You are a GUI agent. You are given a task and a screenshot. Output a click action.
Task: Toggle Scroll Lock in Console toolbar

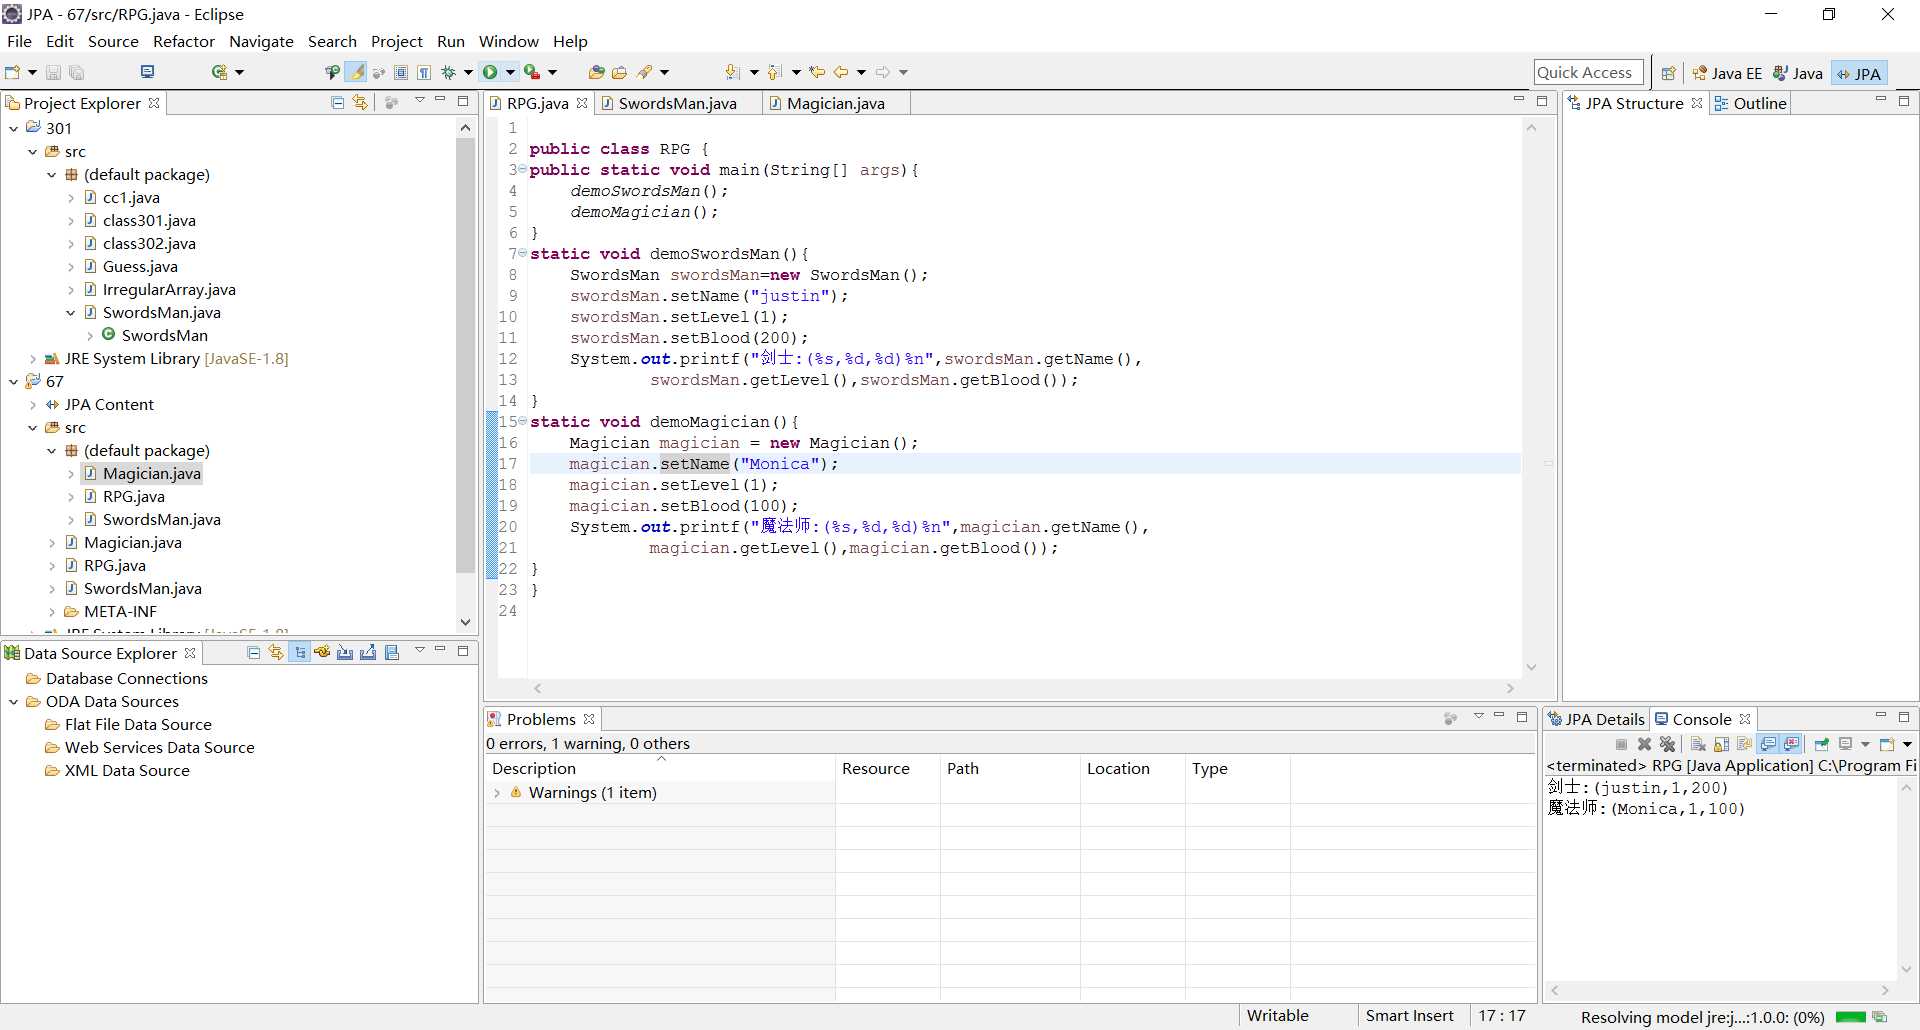[1721, 744]
